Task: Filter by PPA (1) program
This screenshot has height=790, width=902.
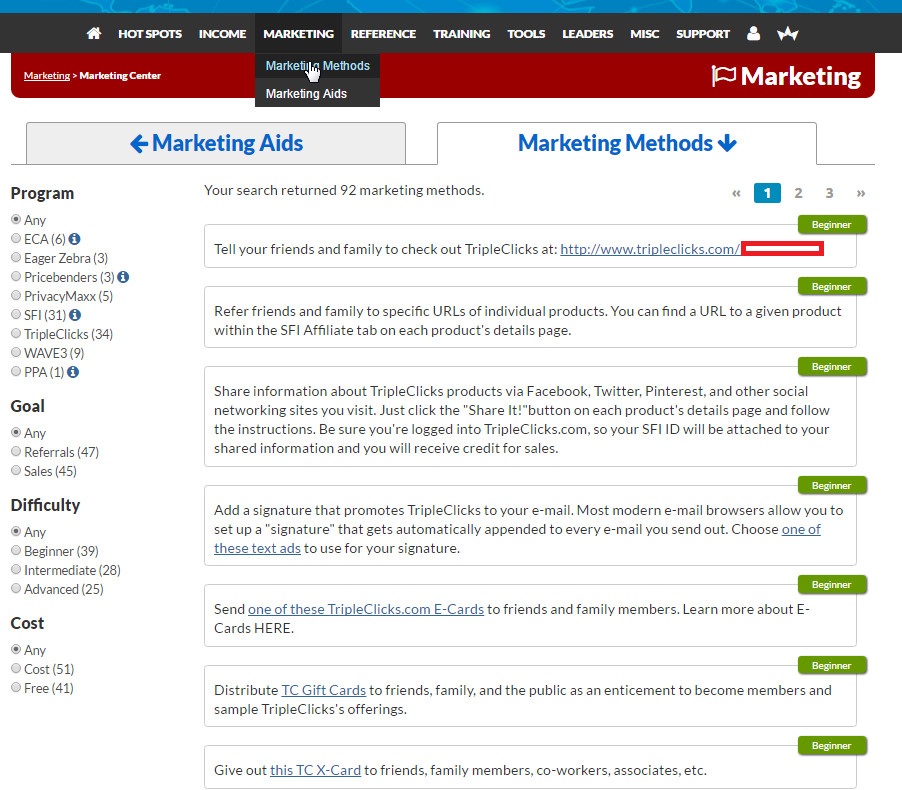Action: [x=16, y=371]
